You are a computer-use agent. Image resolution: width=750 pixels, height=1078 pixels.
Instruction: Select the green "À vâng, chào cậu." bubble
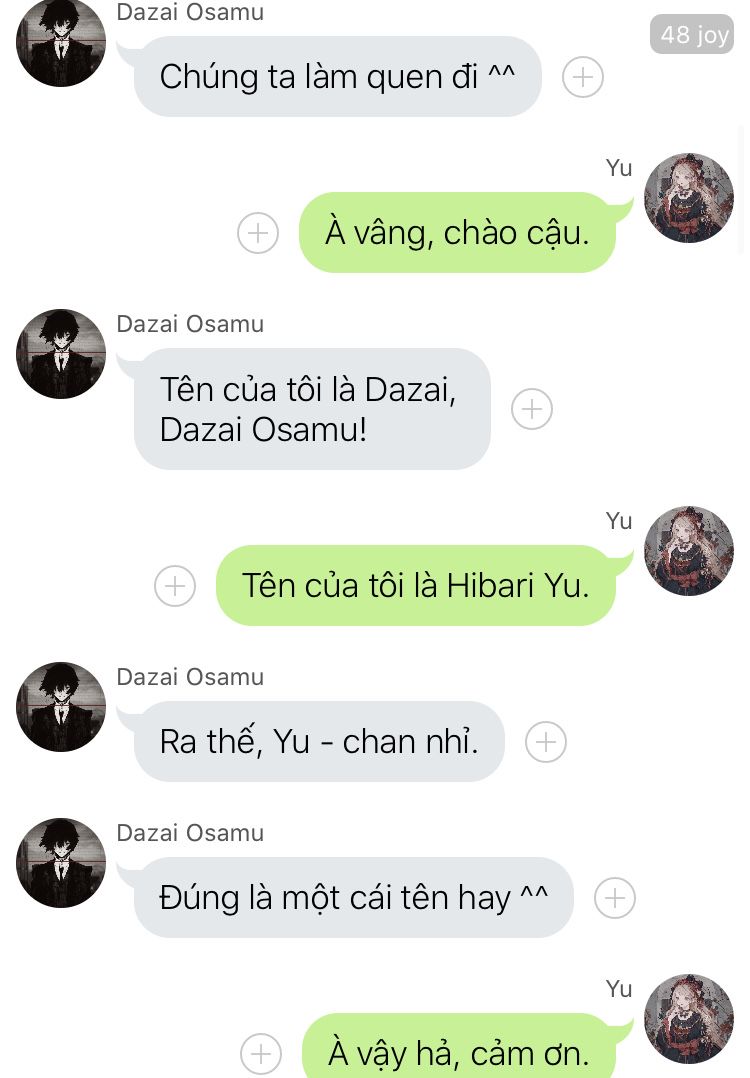coord(457,232)
